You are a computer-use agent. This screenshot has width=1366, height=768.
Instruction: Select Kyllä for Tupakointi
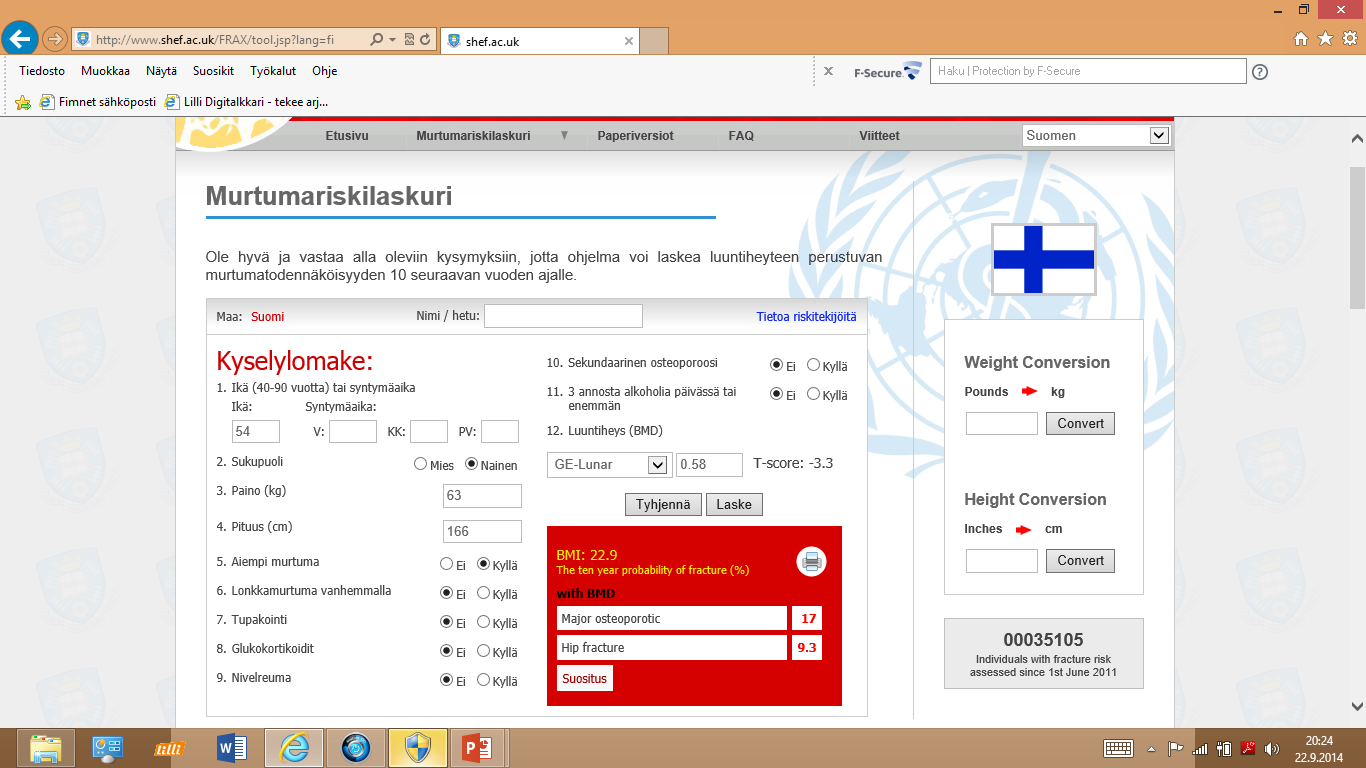pyautogui.click(x=484, y=622)
